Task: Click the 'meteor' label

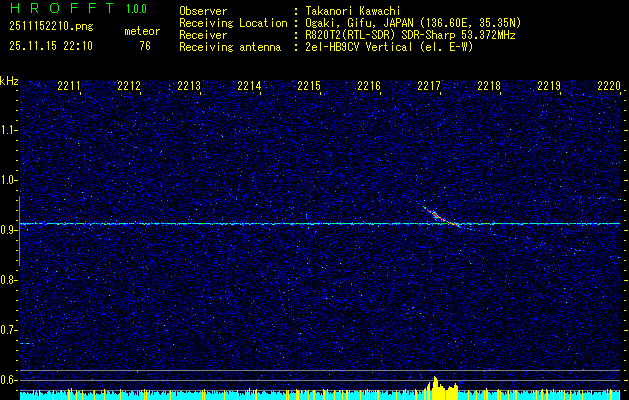Action: click(x=142, y=31)
